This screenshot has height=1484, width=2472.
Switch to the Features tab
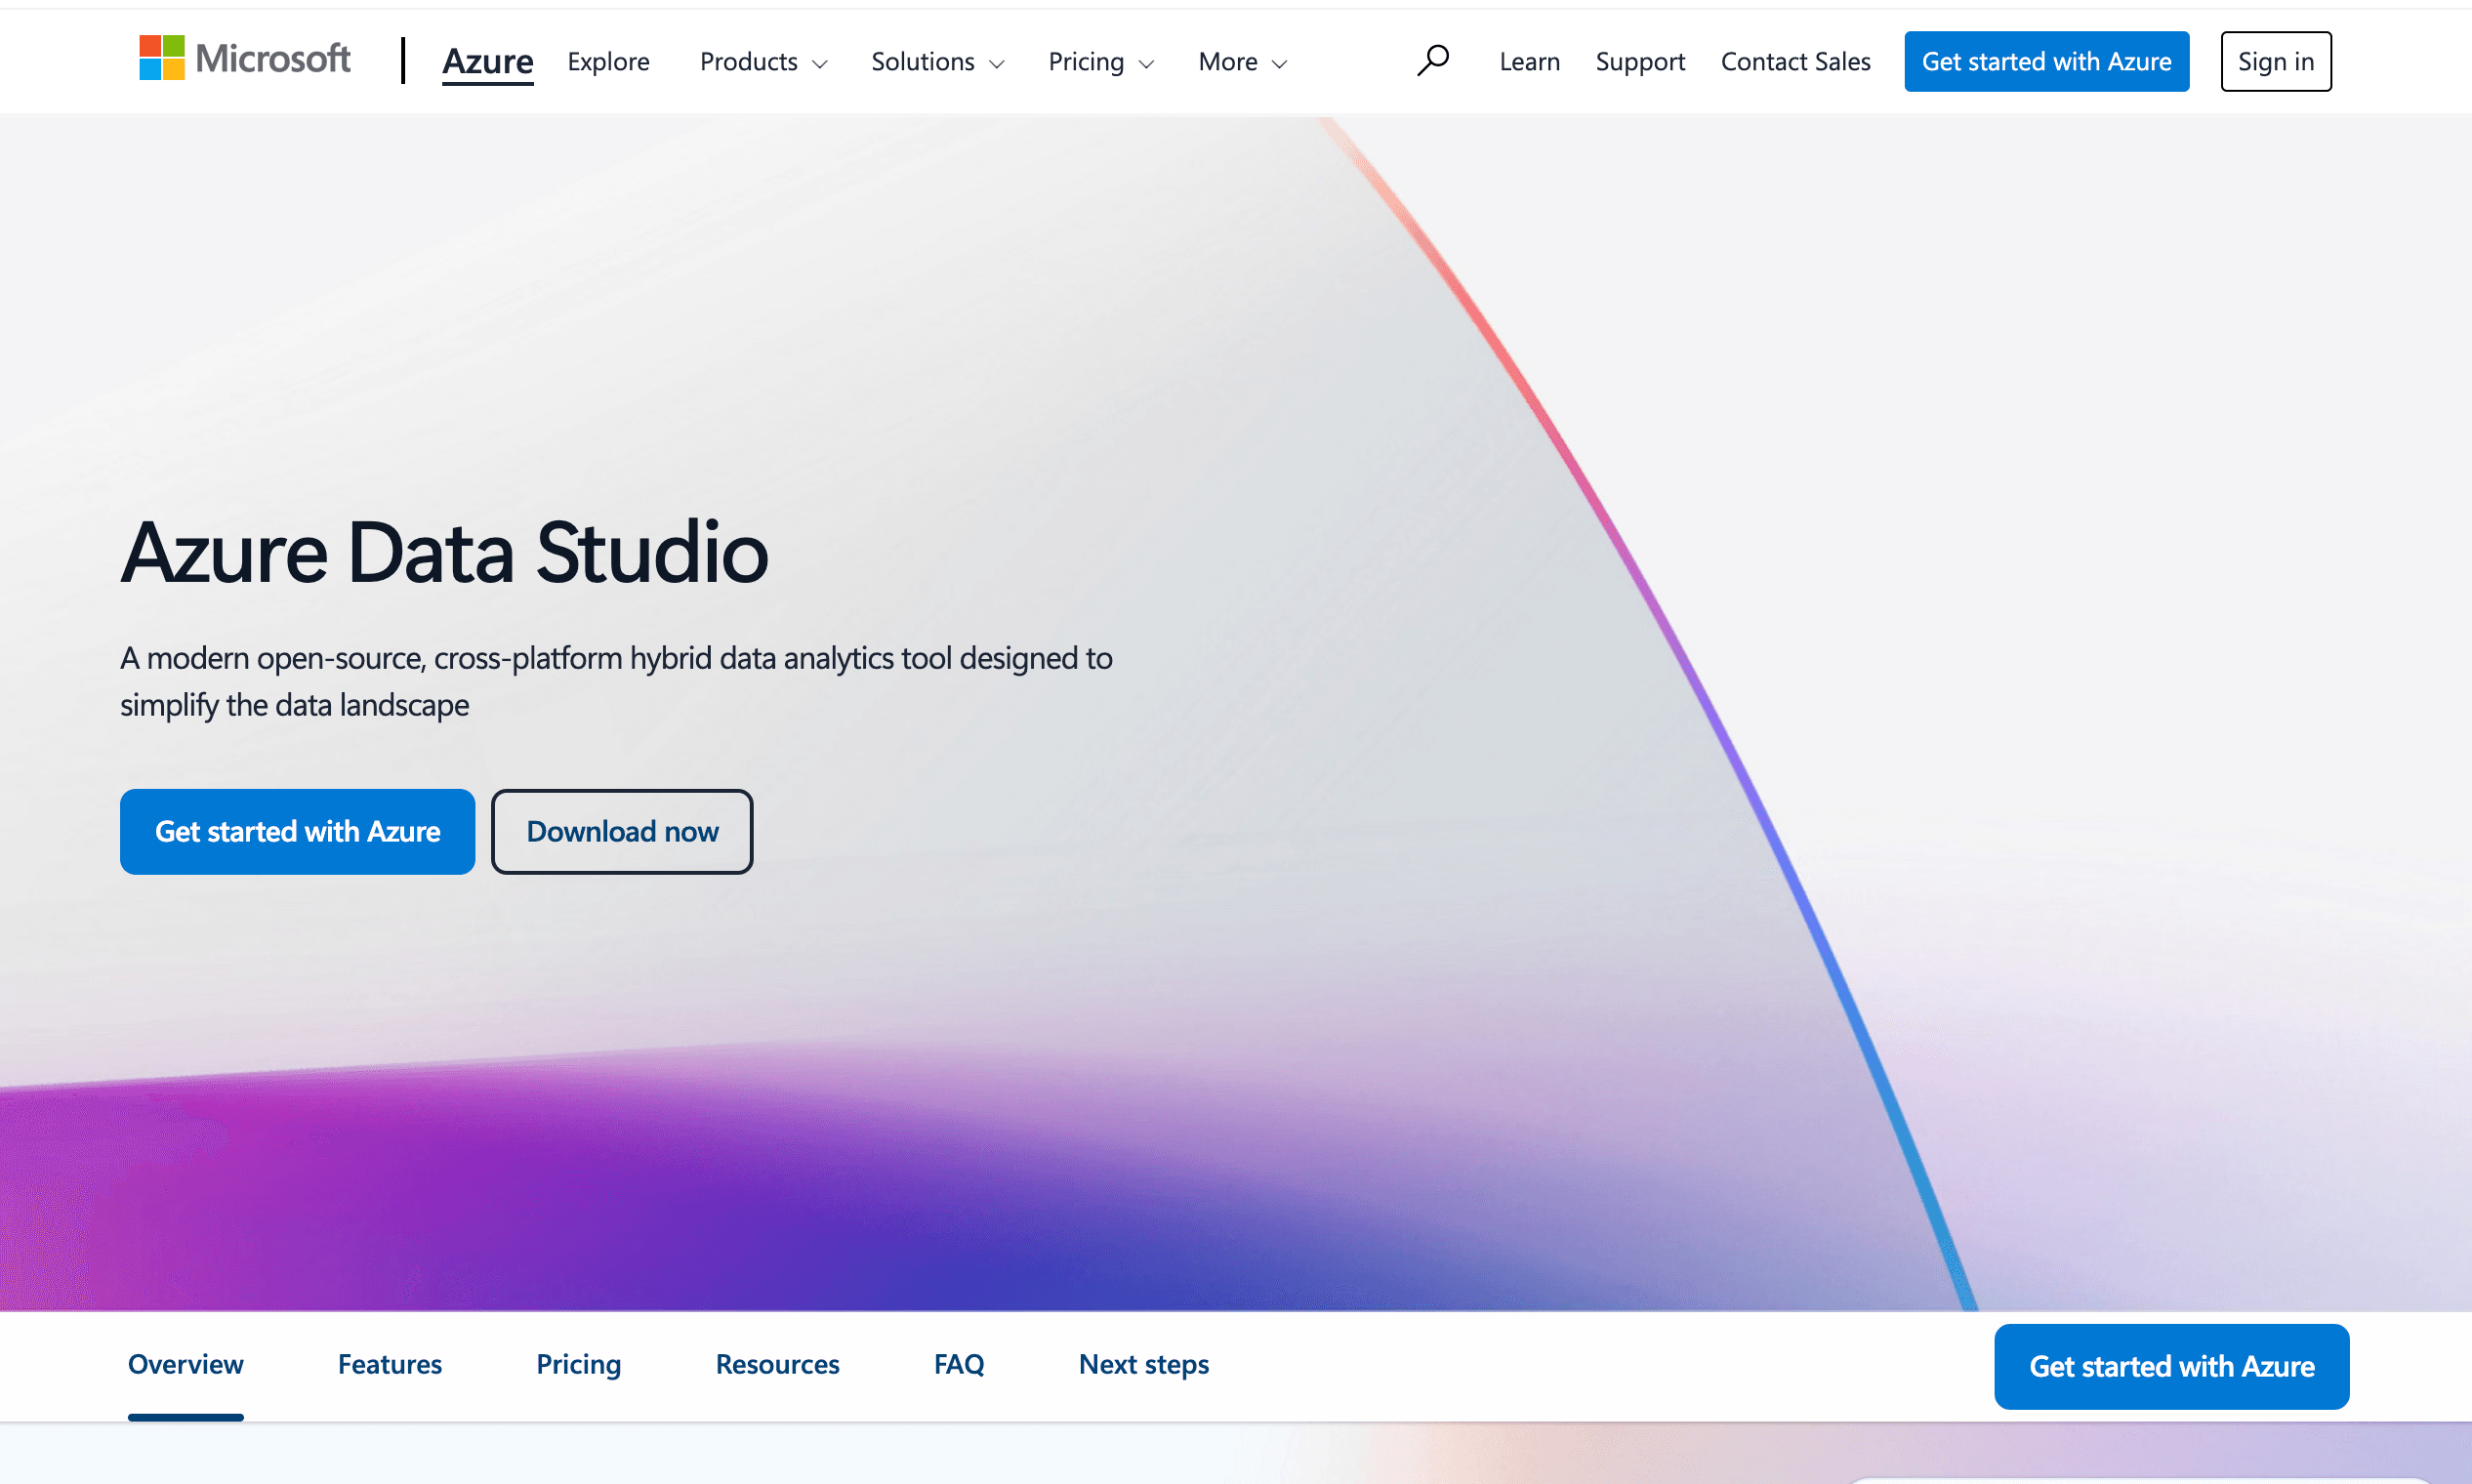point(389,1364)
